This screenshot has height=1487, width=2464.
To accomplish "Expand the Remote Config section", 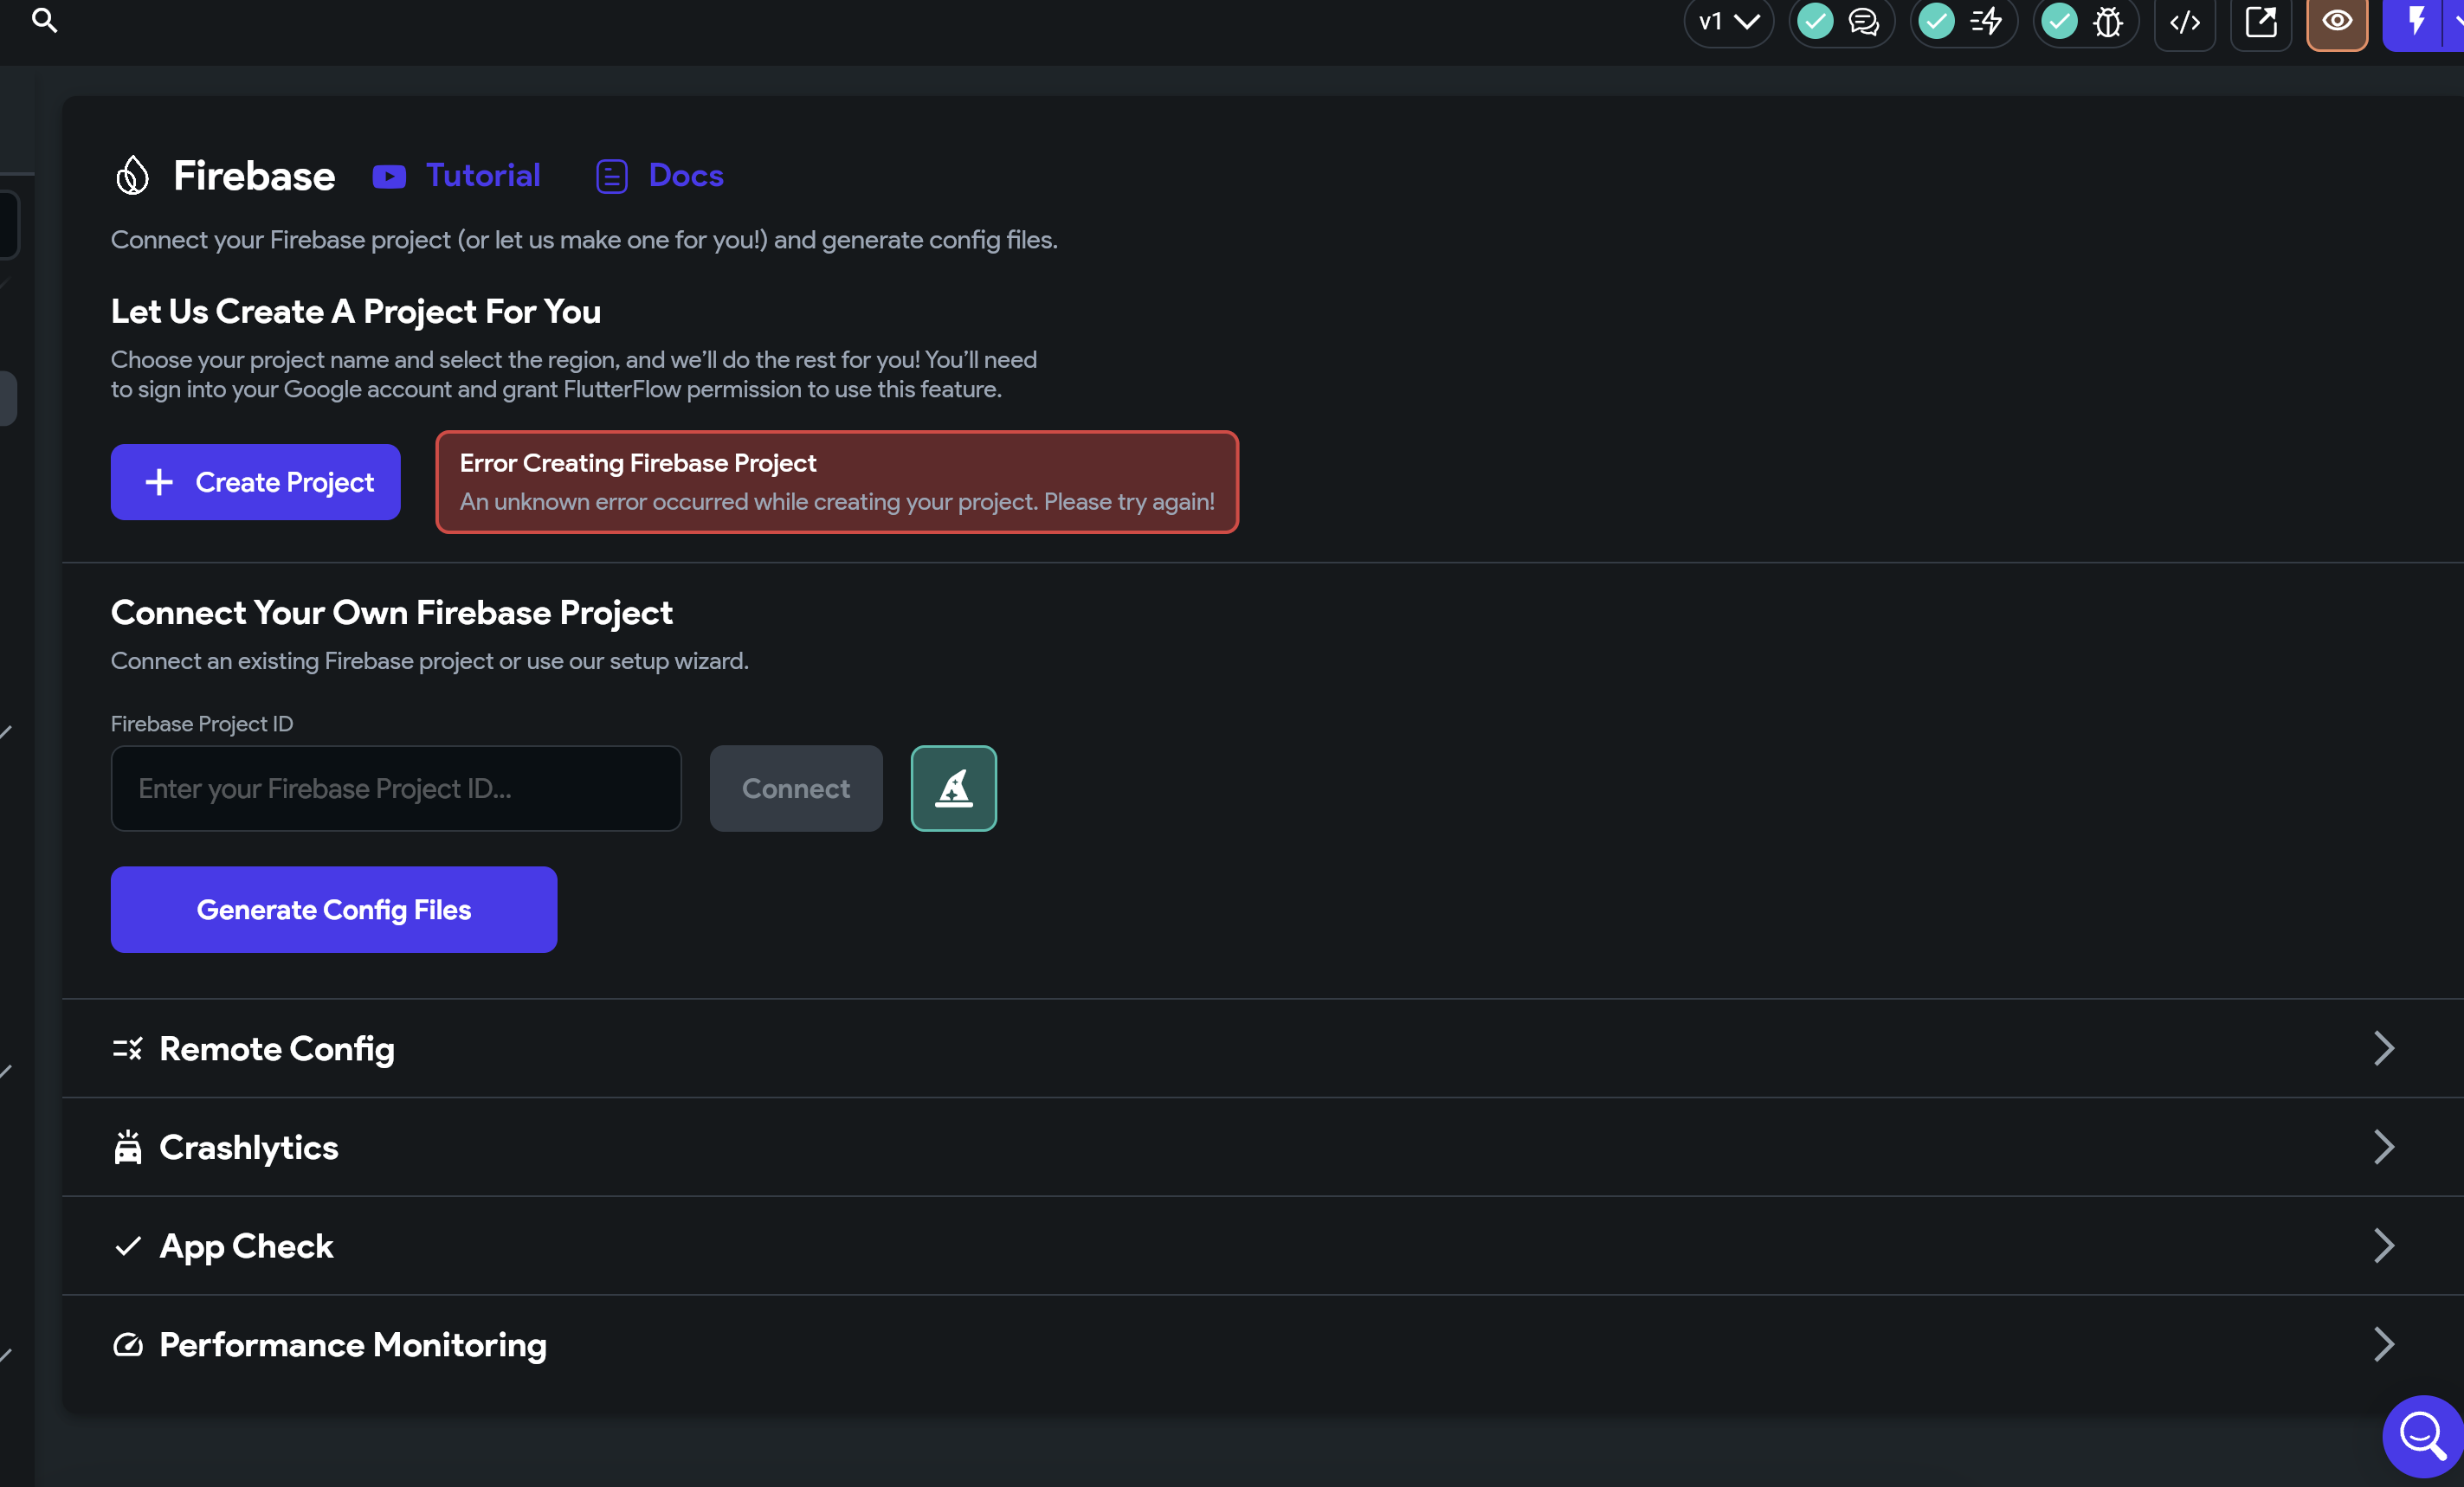I will (1262, 1048).
